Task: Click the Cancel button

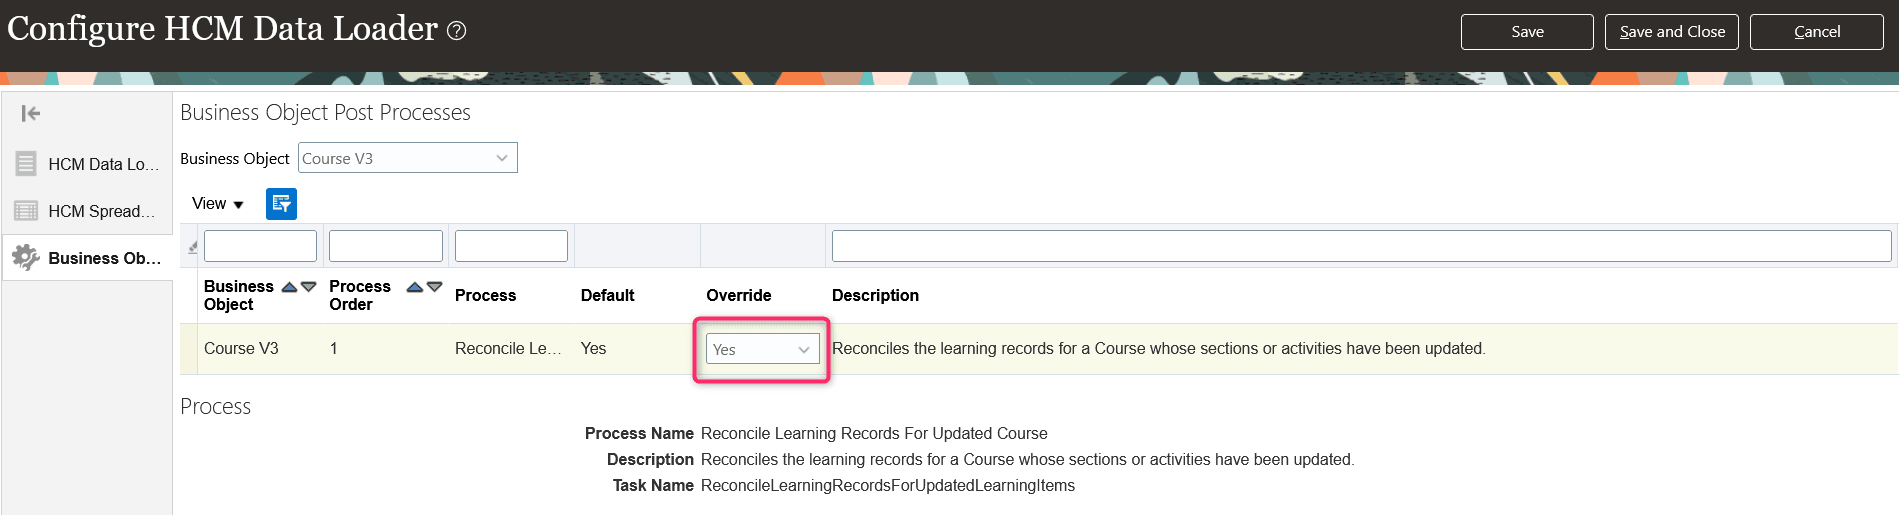Action: (x=1817, y=32)
